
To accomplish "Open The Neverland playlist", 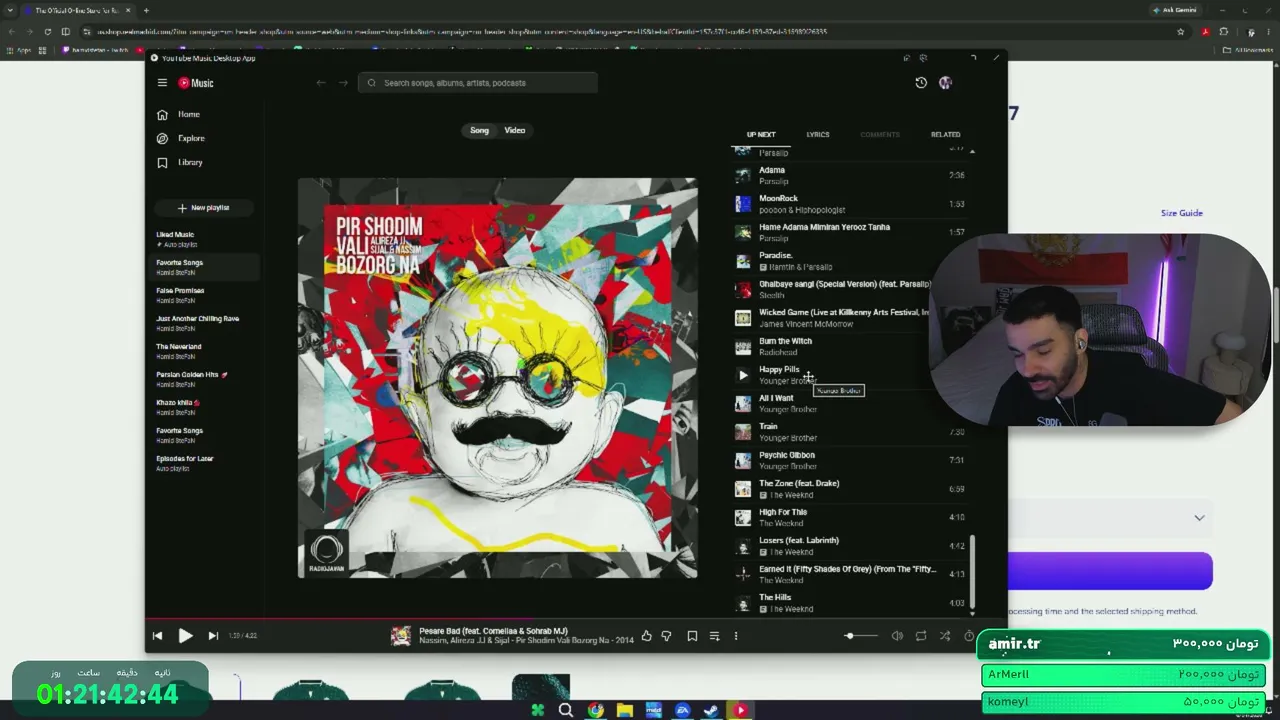I will coord(205,351).
